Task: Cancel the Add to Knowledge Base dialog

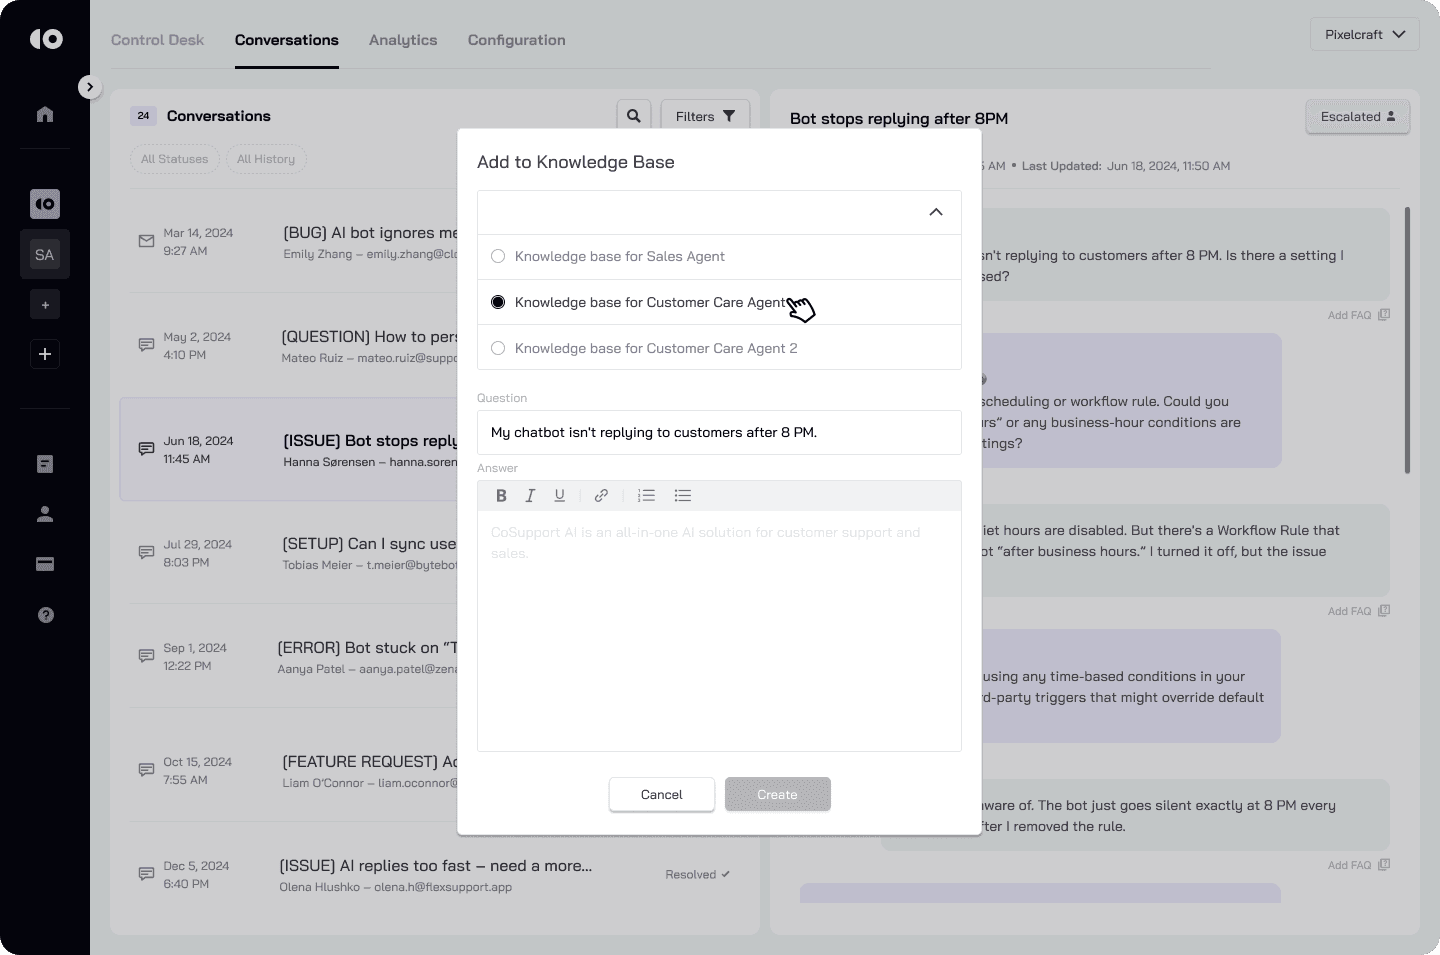Action: 661,794
